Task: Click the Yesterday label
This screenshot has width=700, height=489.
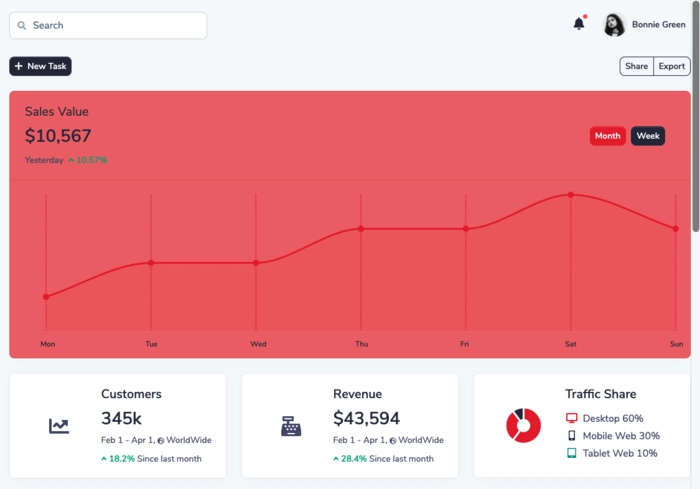Action: coord(44,160)
